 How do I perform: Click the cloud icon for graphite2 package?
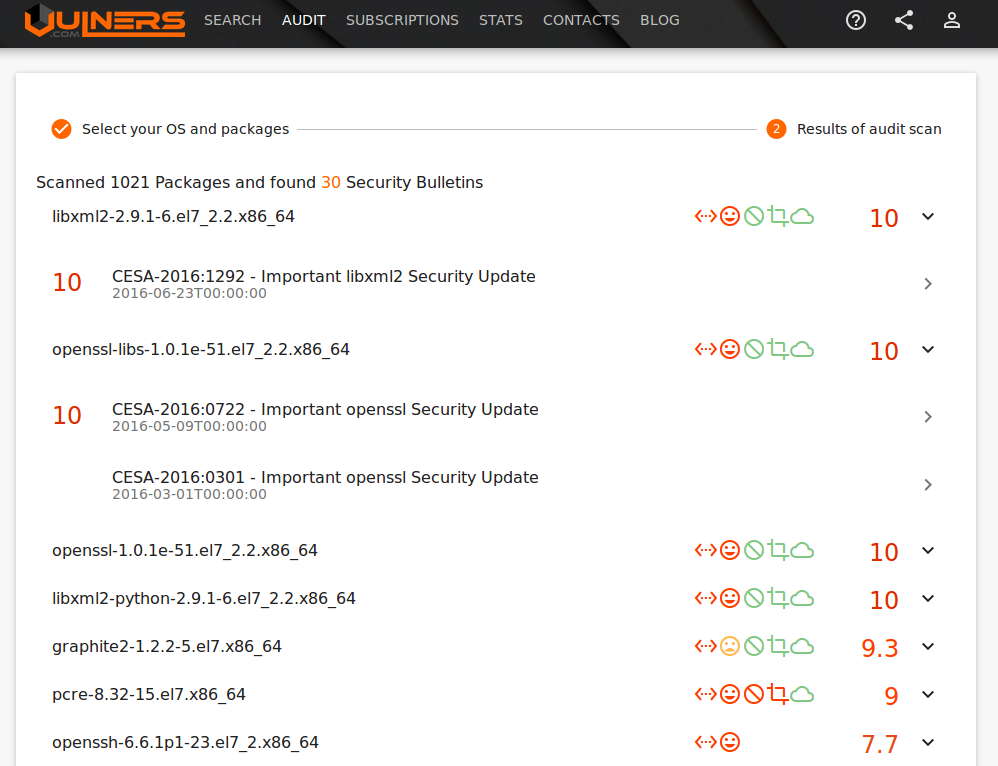[x=800, y=646]
